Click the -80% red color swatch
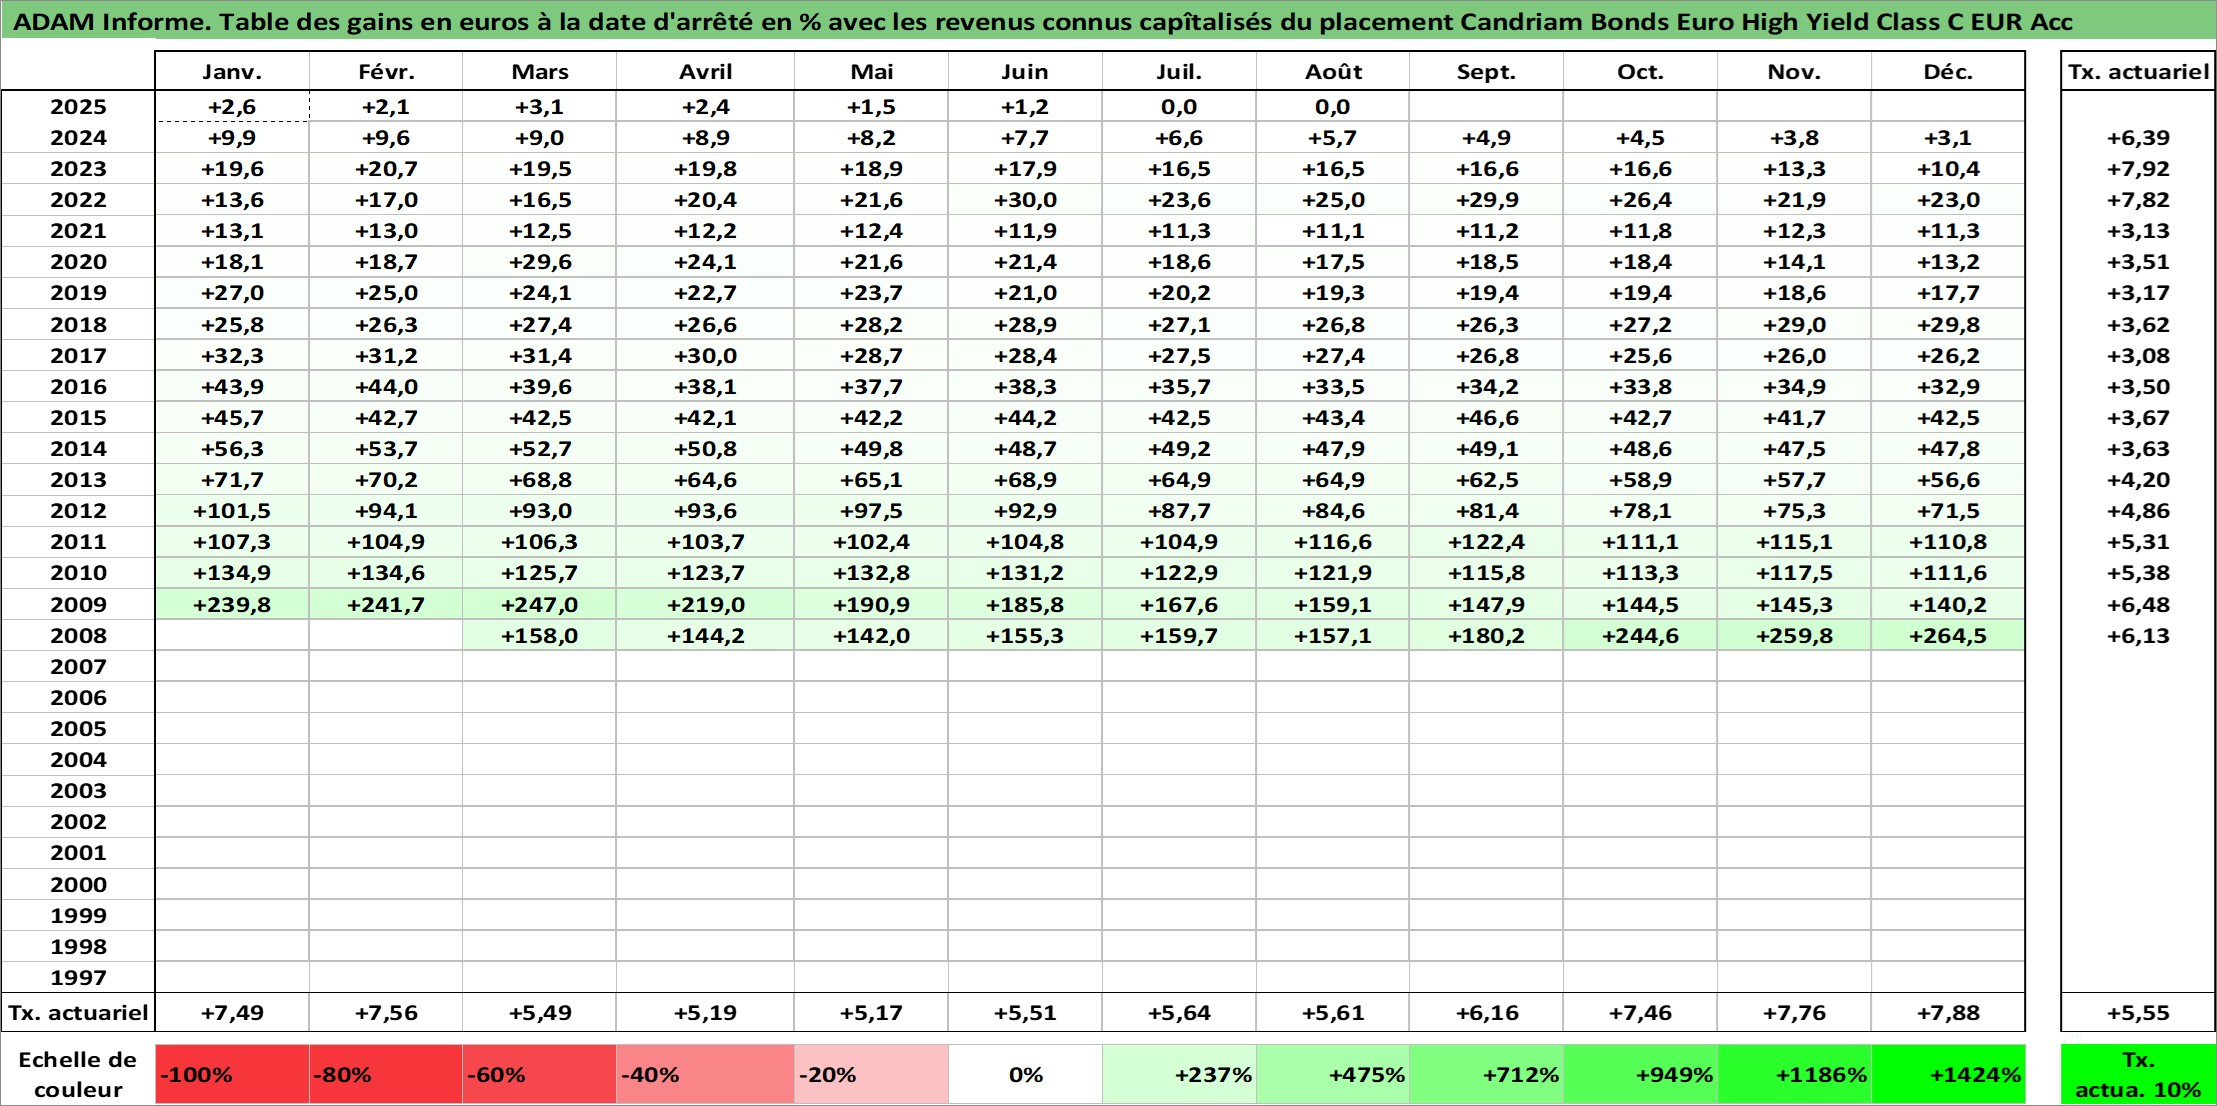This screenshot has height=1106, width=2217. pos(386,1075)
